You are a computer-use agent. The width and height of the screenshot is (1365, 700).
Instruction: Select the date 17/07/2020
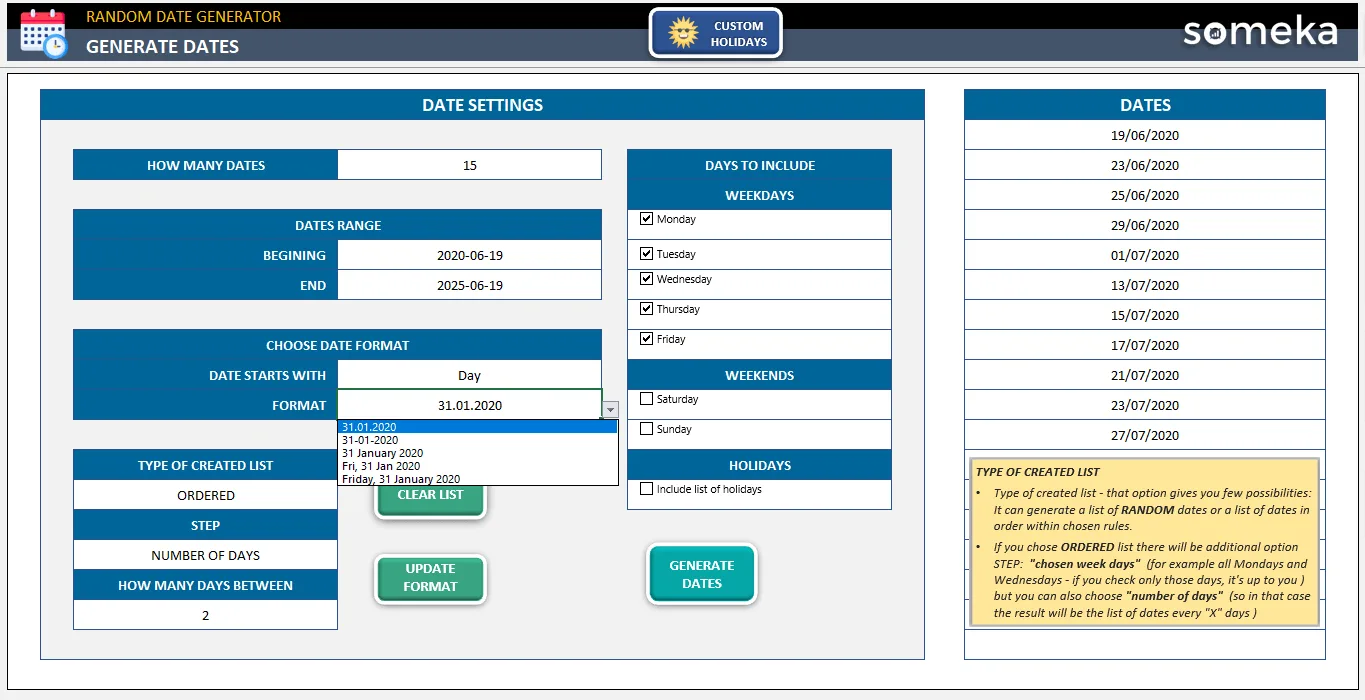tap(1145, 345)
